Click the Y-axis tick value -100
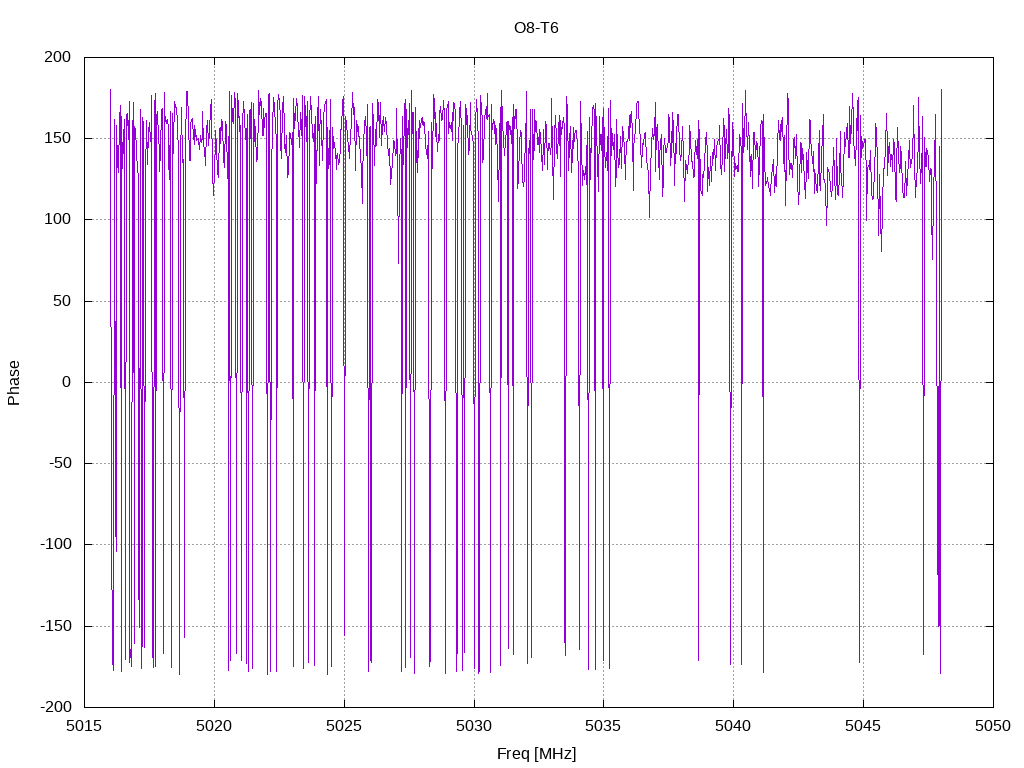 (x=56, y=544)
